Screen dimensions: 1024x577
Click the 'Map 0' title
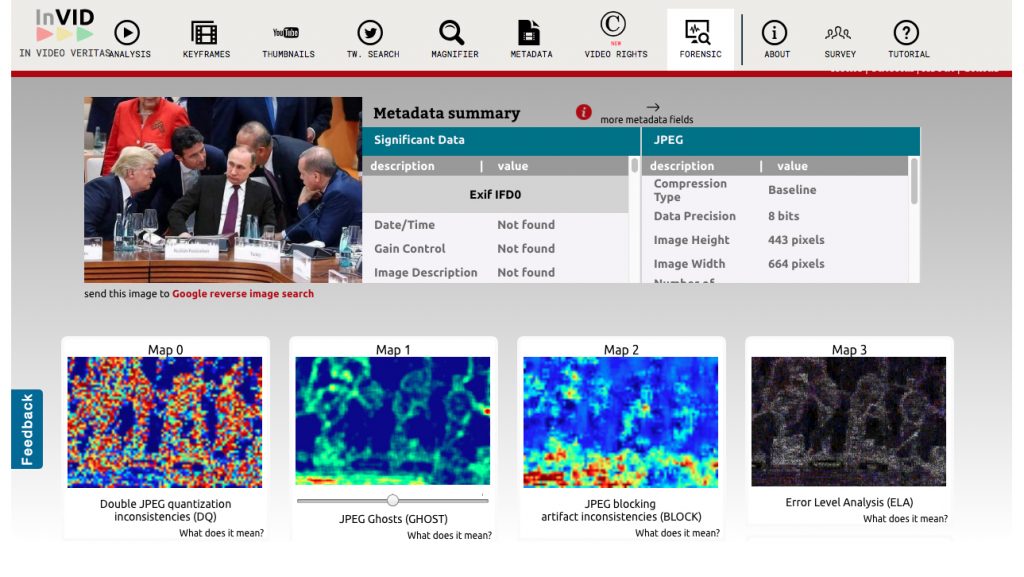point(165,350)
